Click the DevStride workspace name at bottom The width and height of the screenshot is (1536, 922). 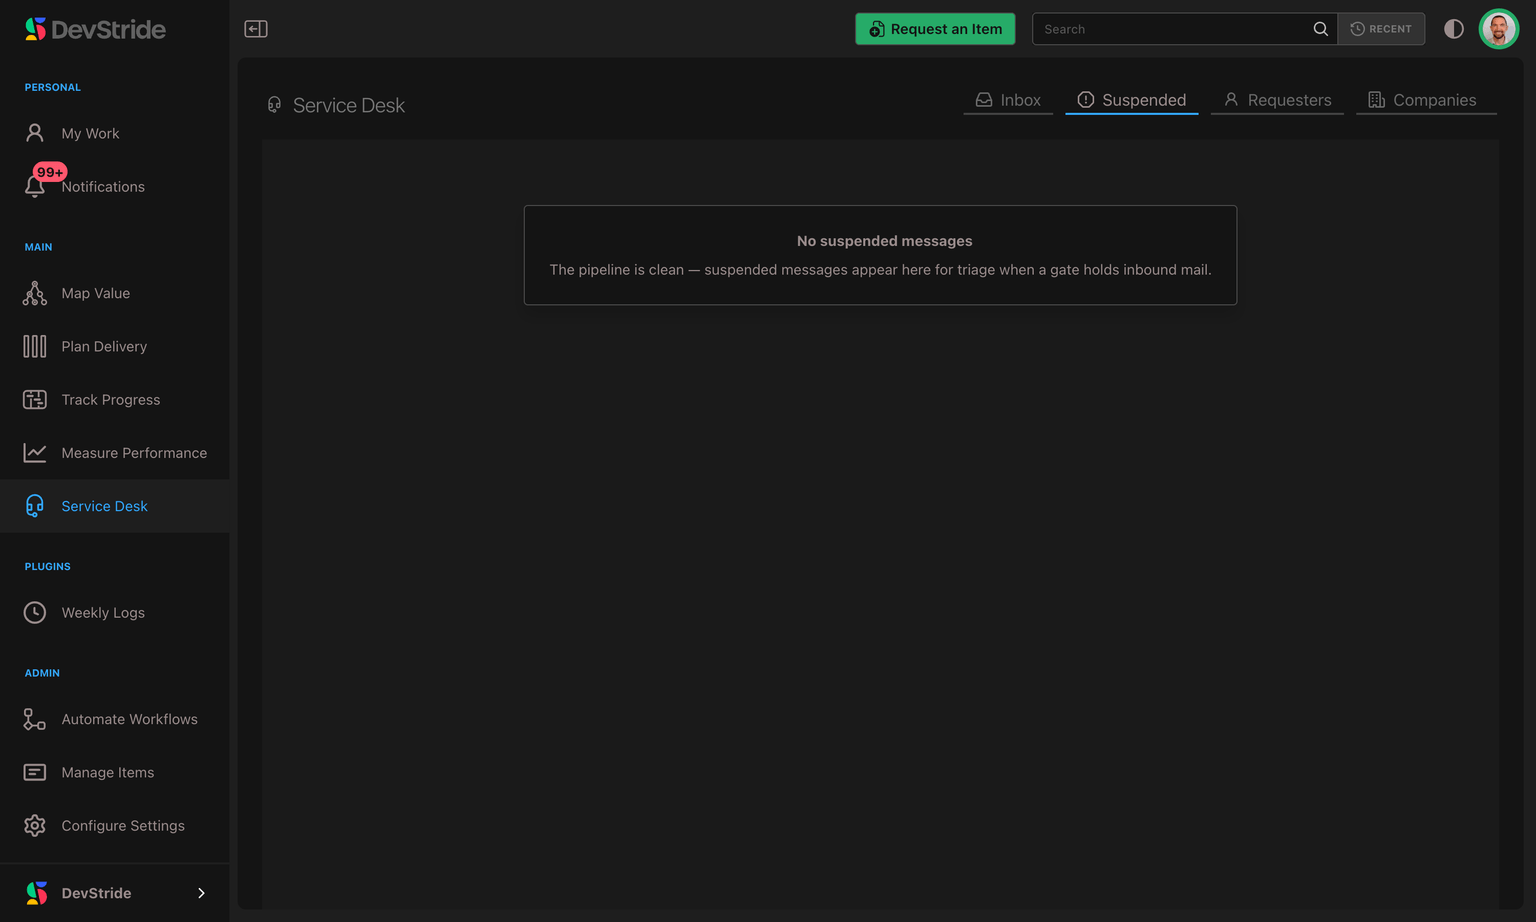tap(96, 893)
